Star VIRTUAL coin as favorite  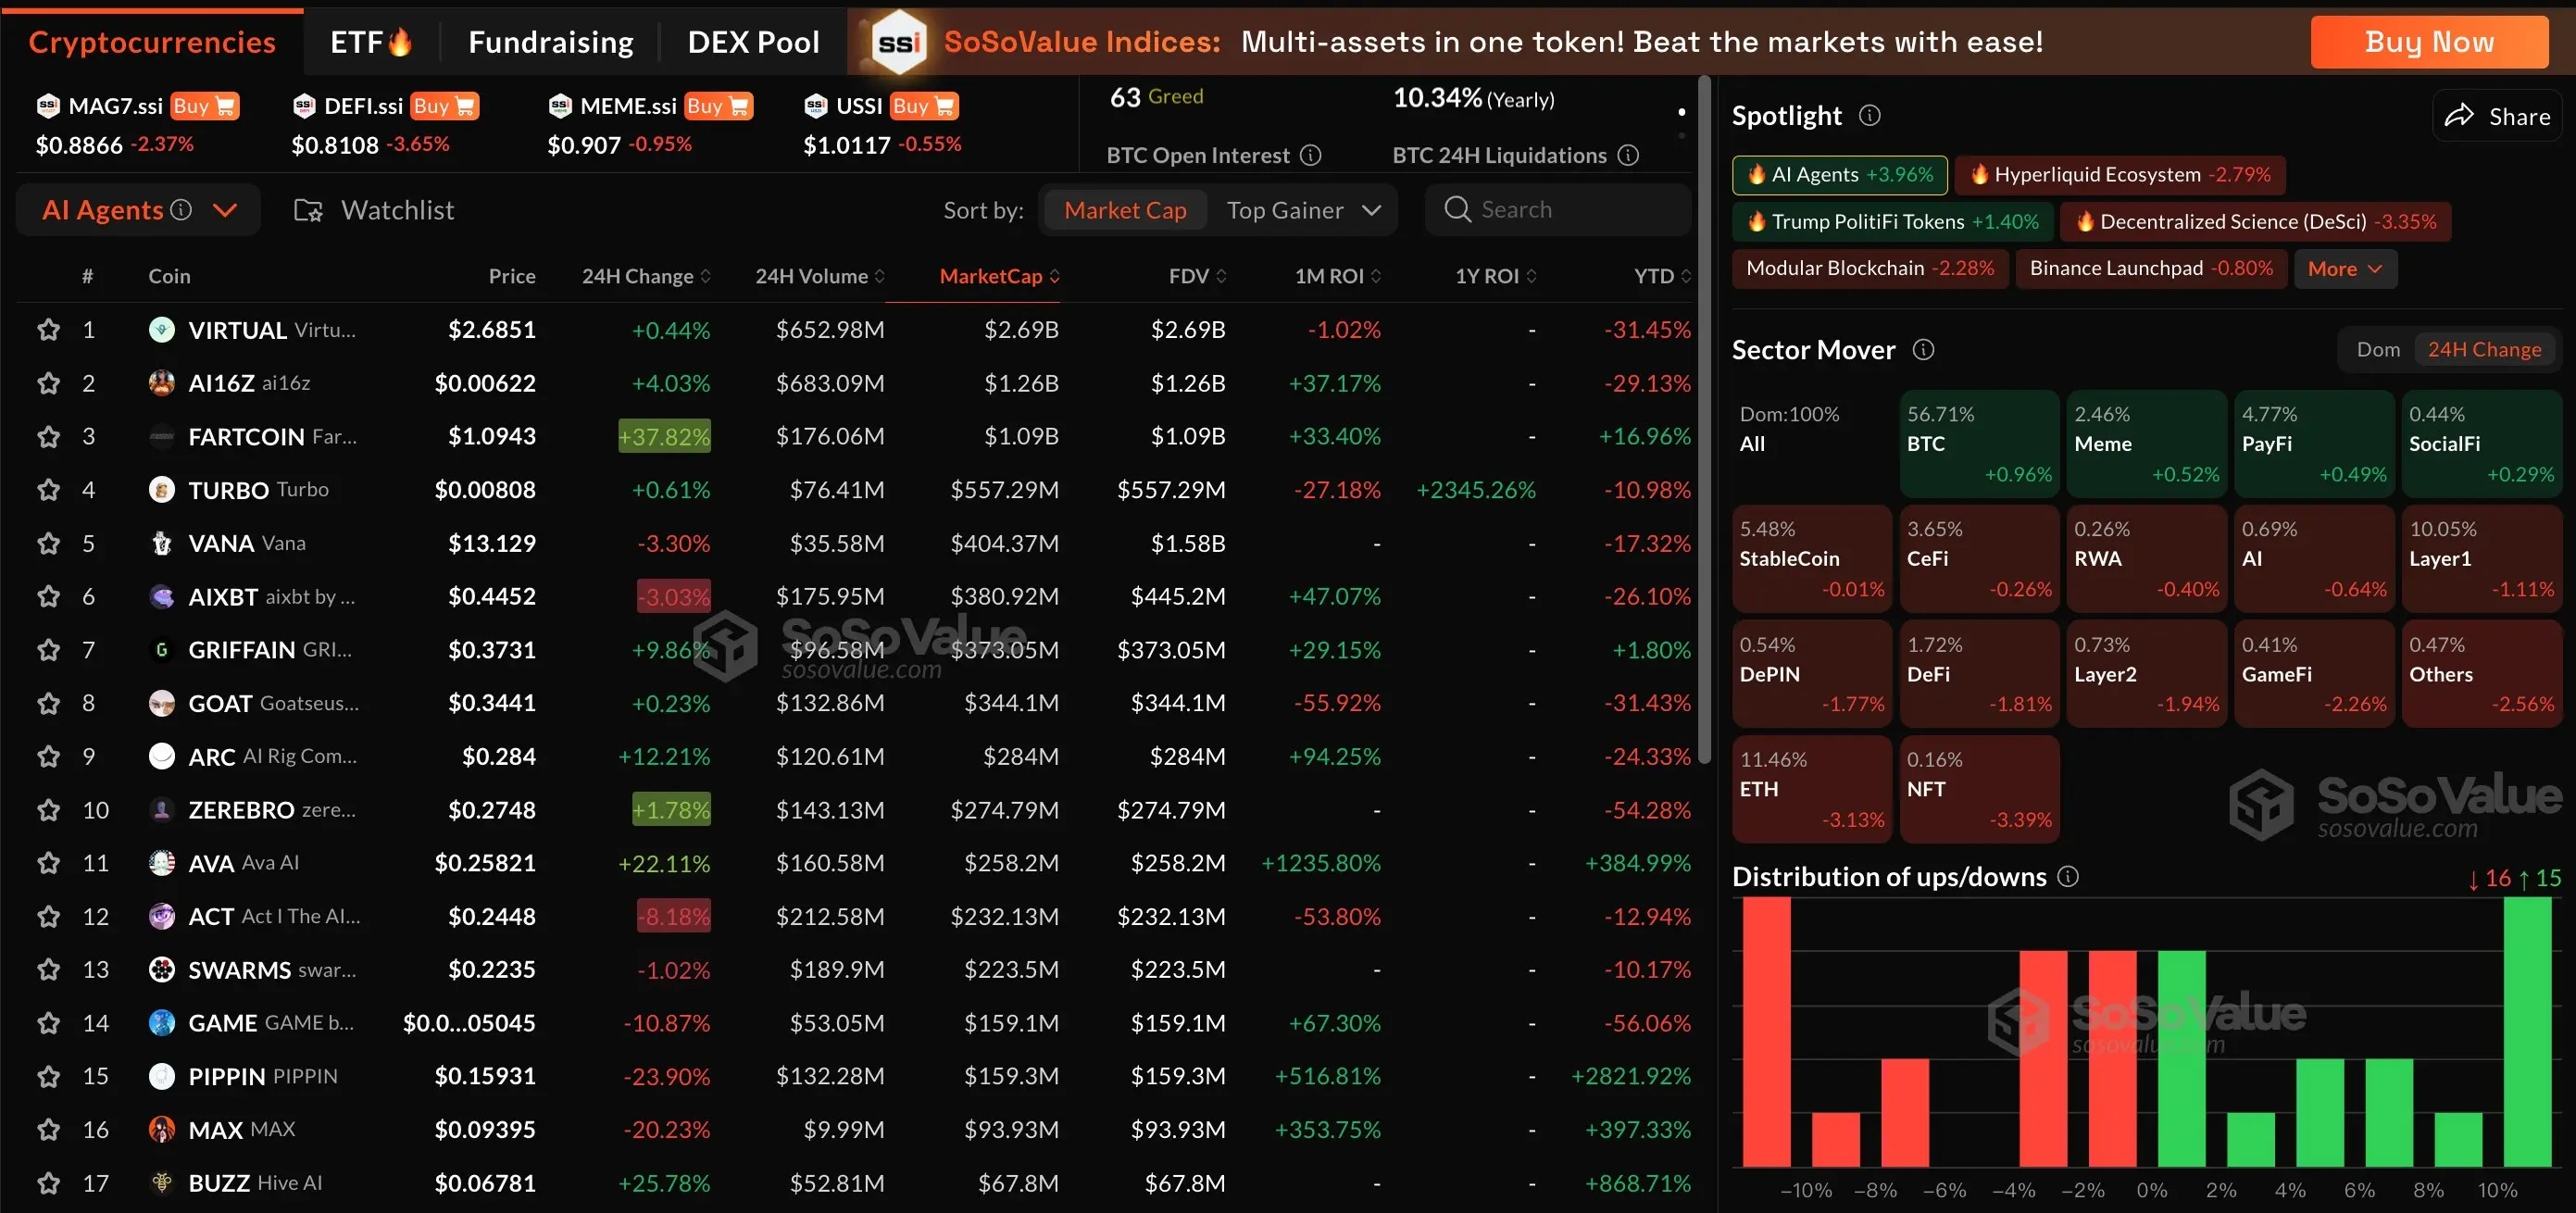coord(48,330)
